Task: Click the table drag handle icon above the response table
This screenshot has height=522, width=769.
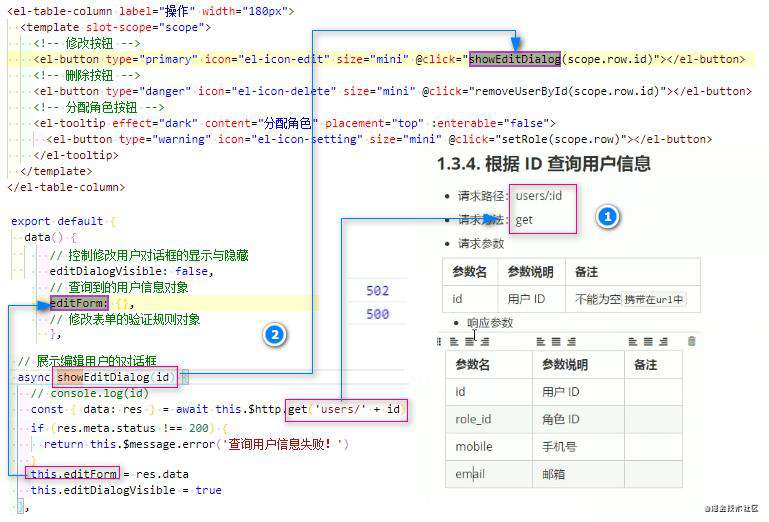Action: point(438,341)
